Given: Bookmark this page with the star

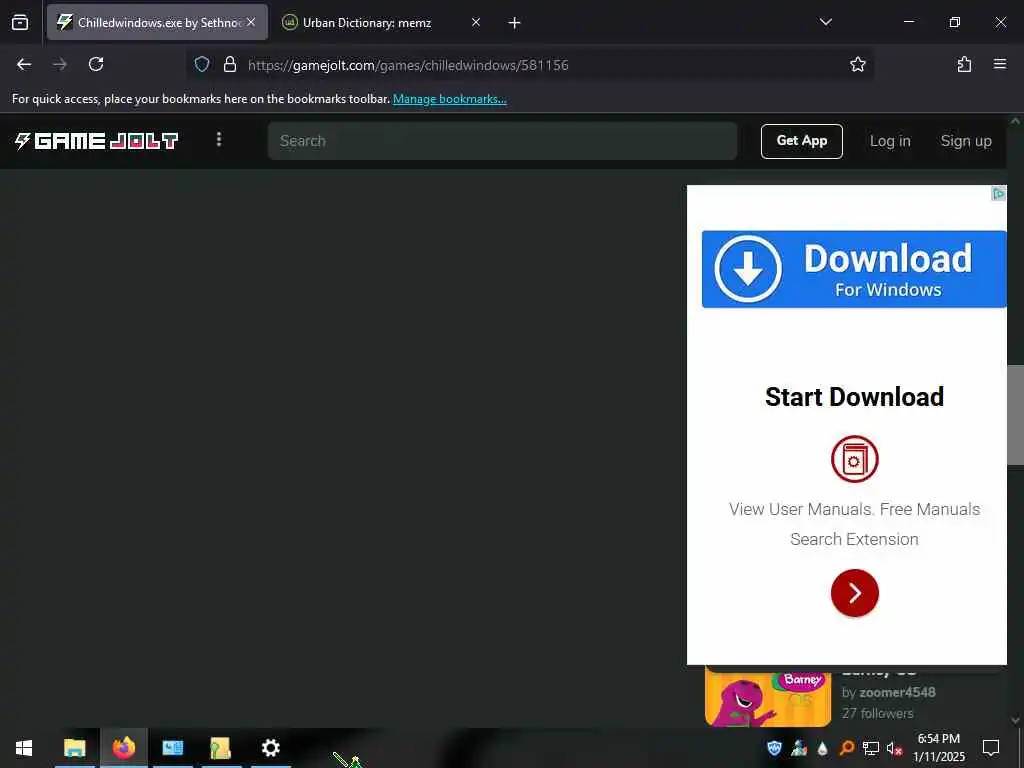Looking at the screenshot, I should (x=857, y=64).
